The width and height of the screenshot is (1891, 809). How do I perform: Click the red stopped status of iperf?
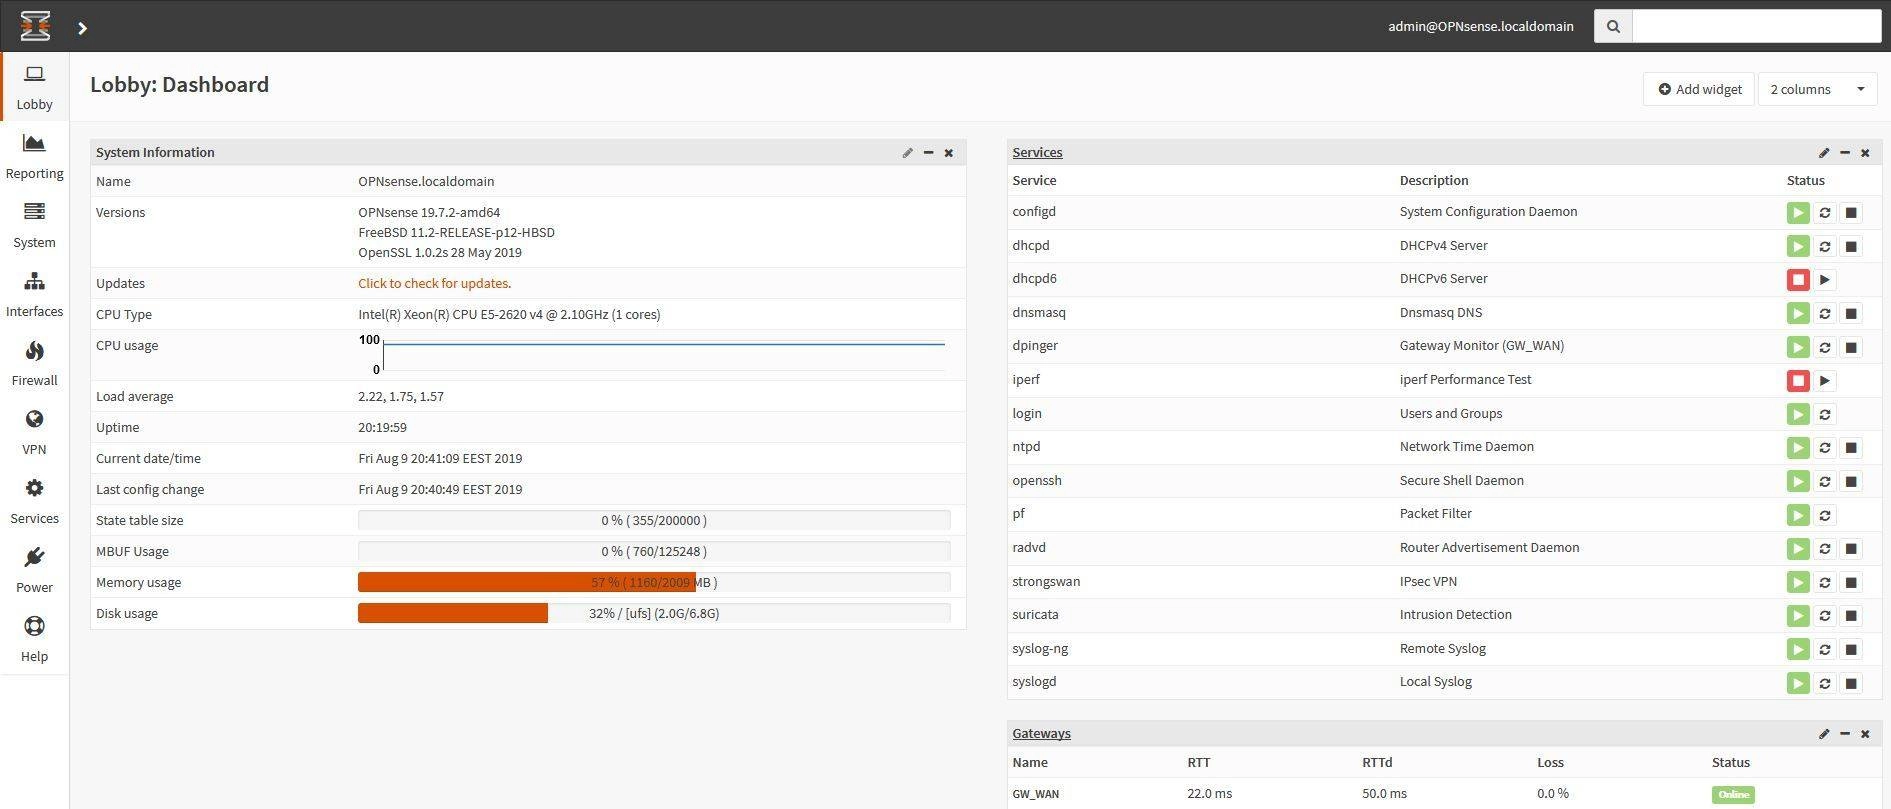tap(1798, 381)
